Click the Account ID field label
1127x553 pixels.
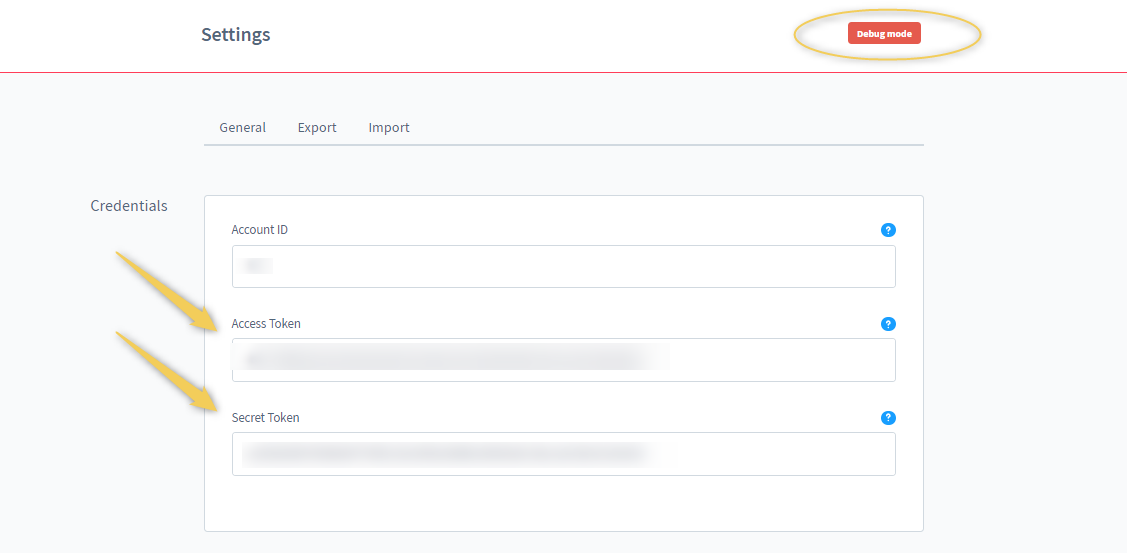(260, 230)
